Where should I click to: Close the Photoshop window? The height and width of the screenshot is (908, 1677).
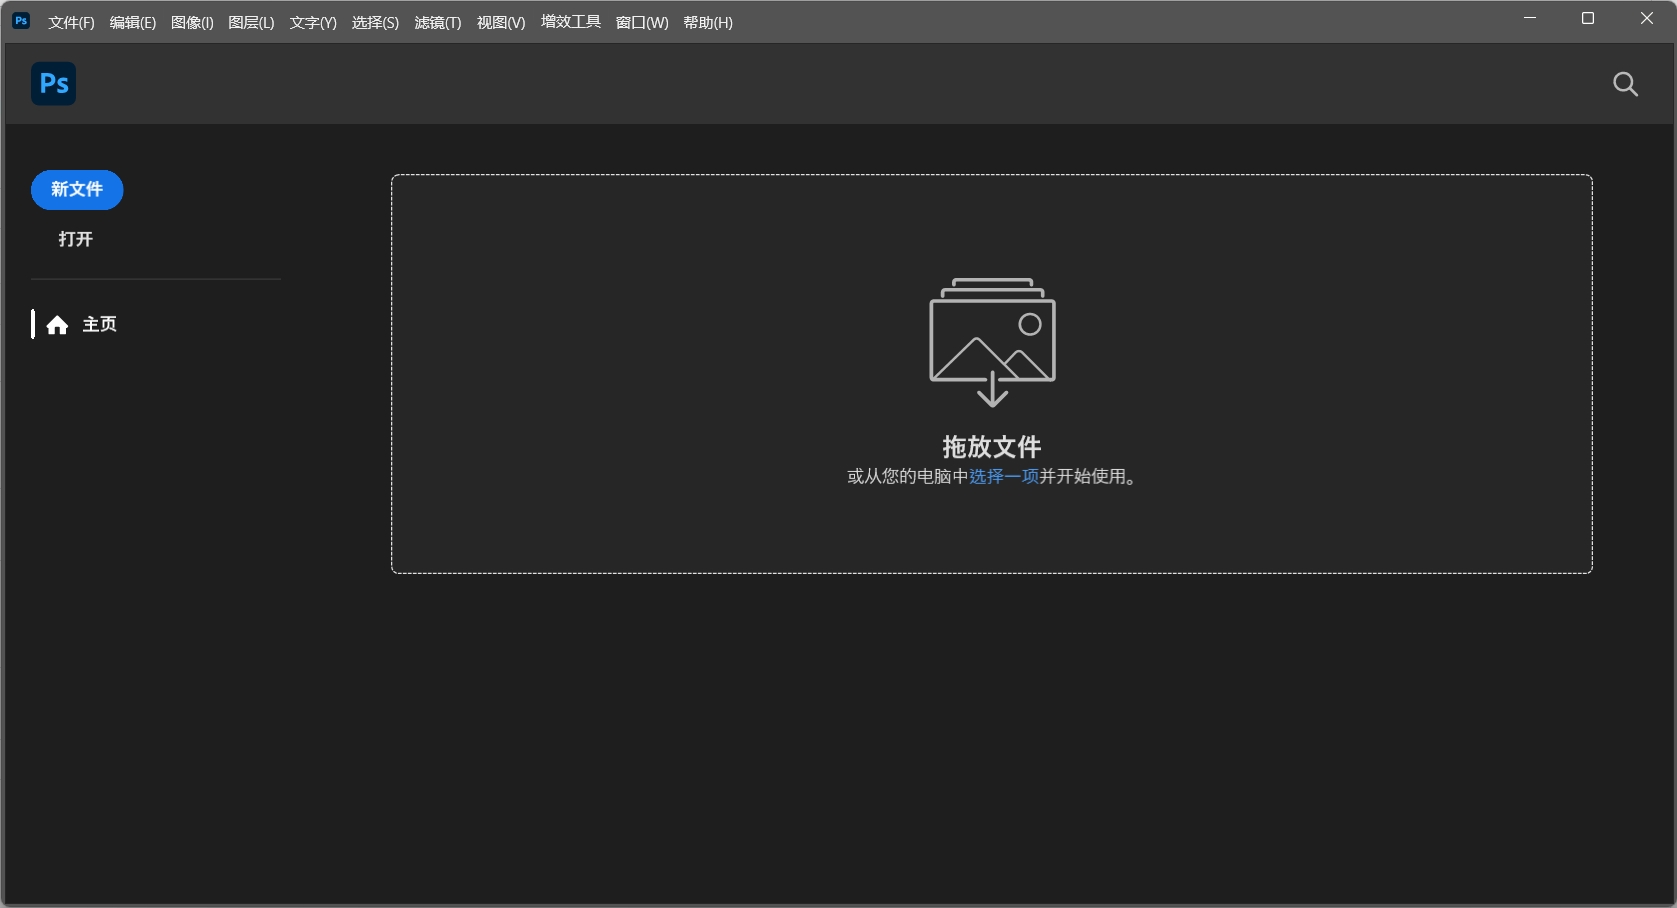coord(1646,18)
